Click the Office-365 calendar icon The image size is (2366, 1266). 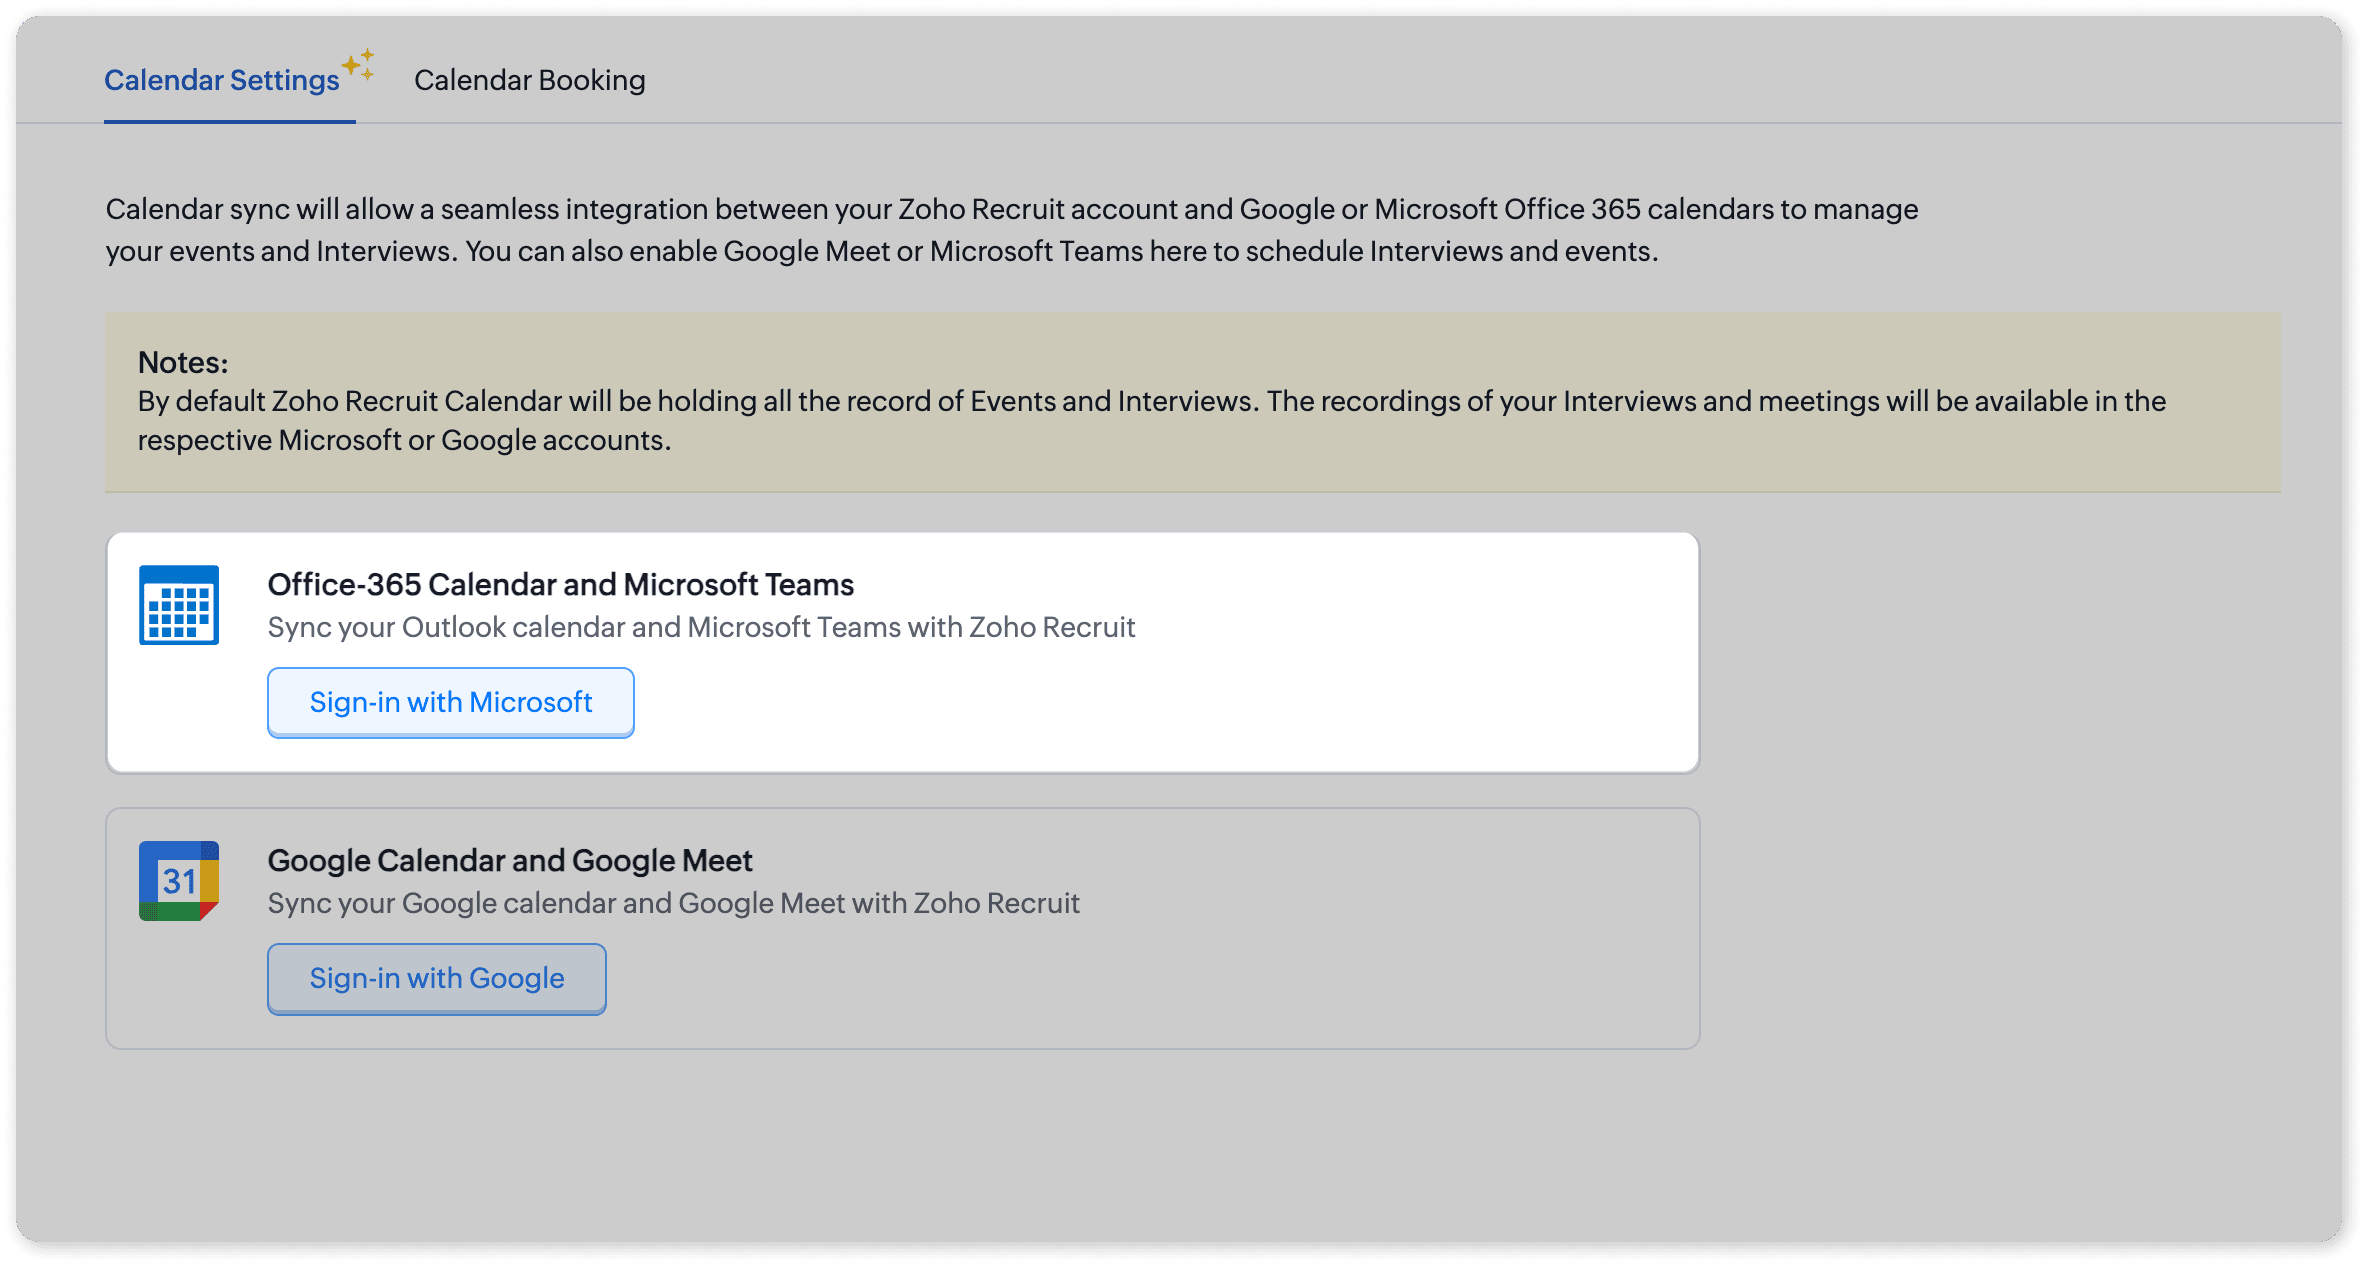[x=179, y=605]
